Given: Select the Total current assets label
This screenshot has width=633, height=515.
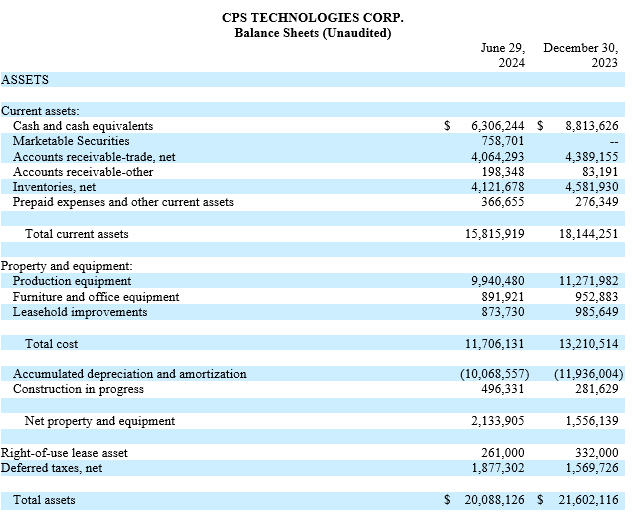Looking at the screenshot, I should [x=77, y=234].
